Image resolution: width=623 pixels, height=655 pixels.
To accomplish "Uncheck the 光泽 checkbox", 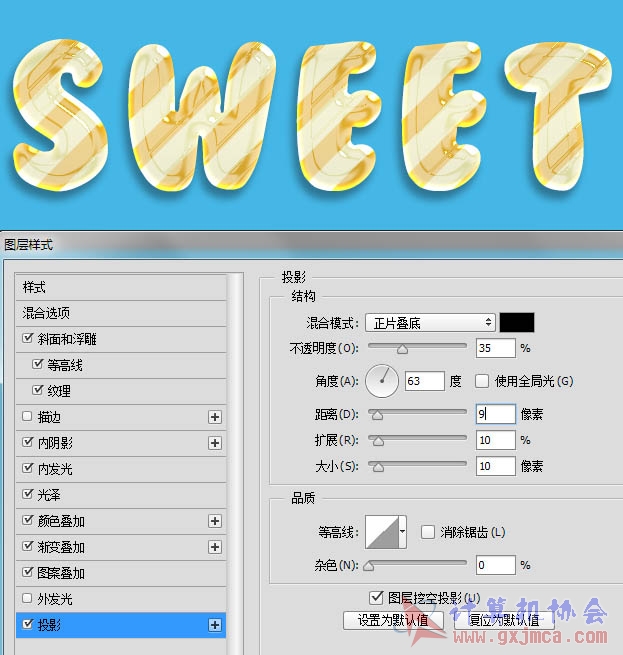I will tap(28, 494).
